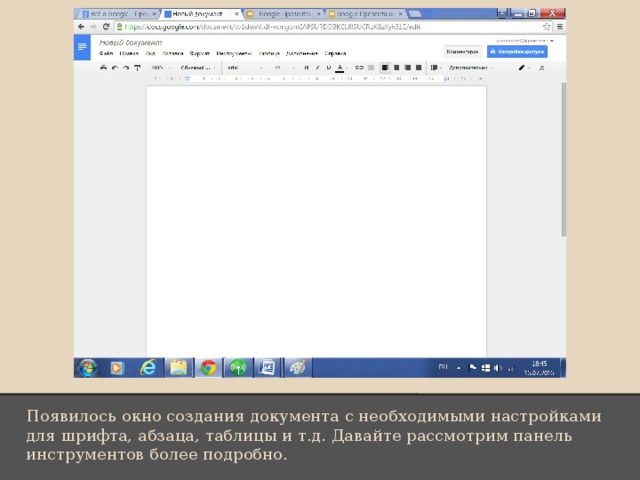
Task: Open the text color picker
Action: pos(340,68)
